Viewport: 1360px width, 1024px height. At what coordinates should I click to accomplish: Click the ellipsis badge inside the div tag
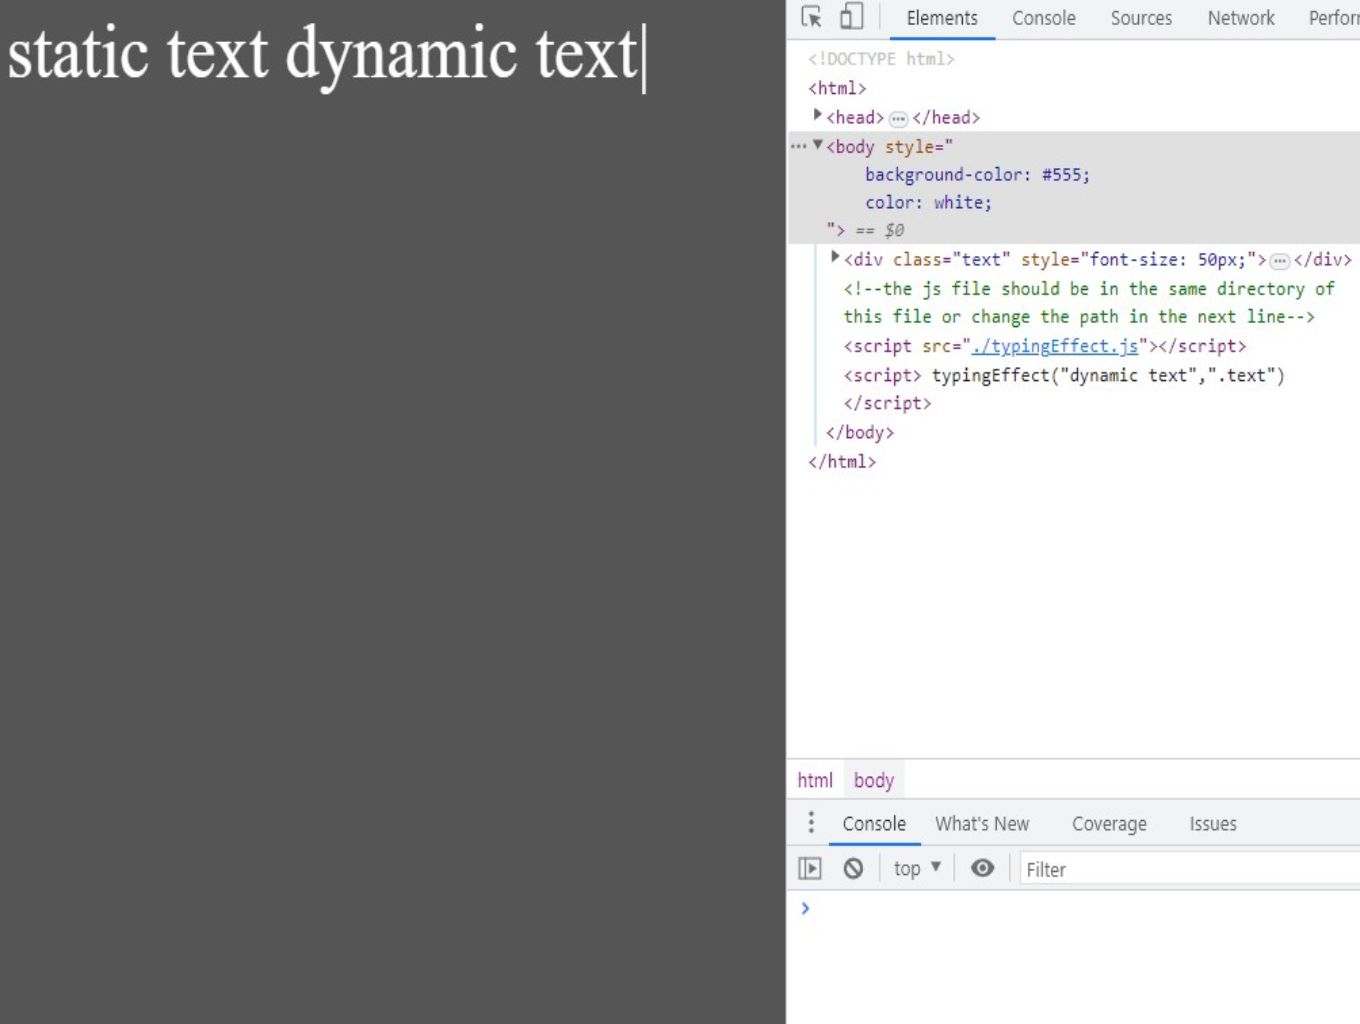coord(1279,261)
